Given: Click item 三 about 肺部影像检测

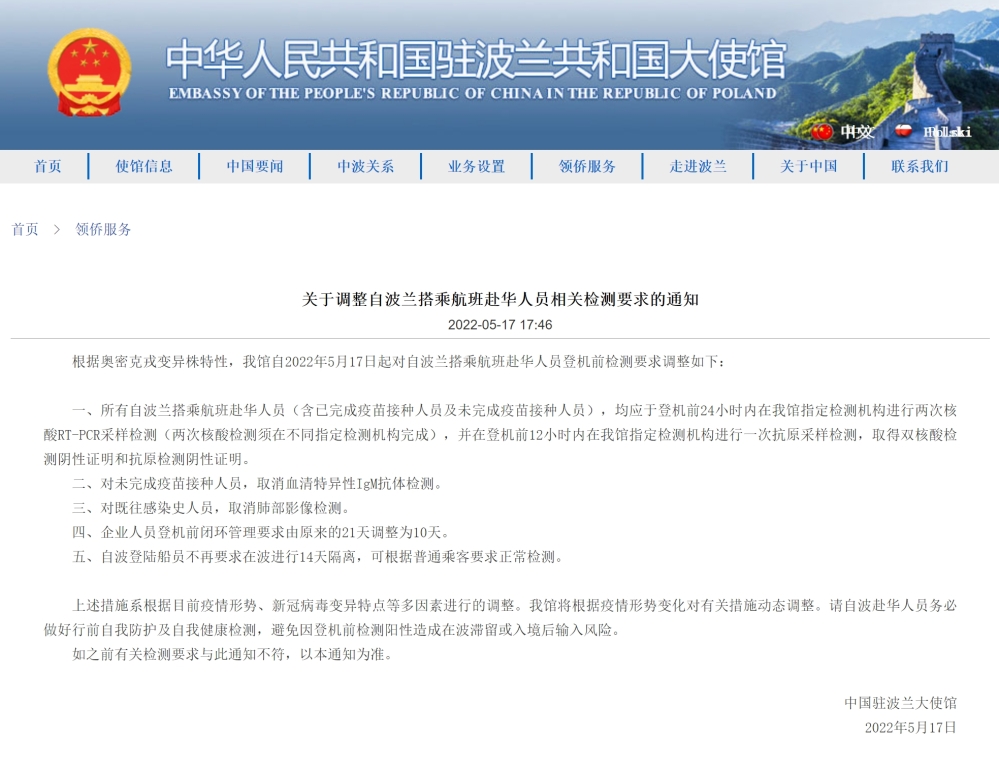Looking at the screenshot, I should [211, 508].
